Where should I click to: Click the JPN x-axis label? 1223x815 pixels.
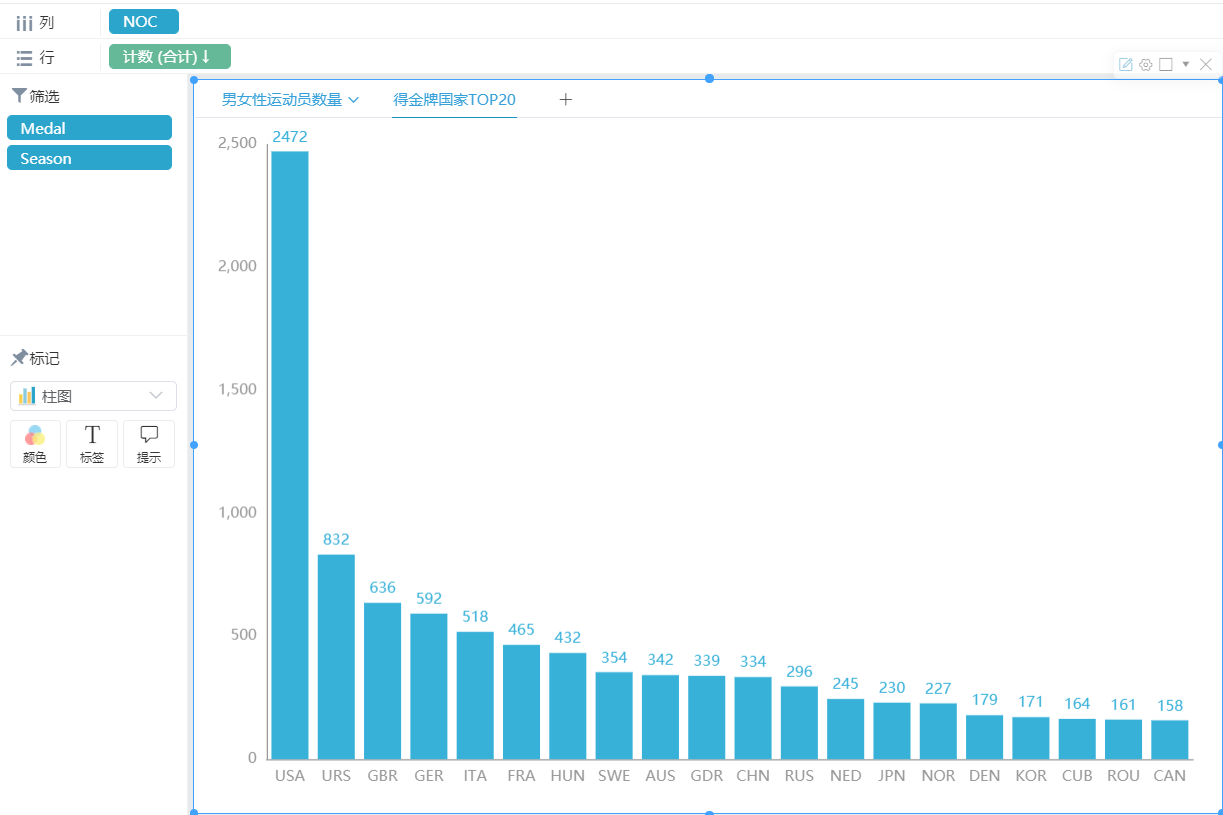[892, 776]
